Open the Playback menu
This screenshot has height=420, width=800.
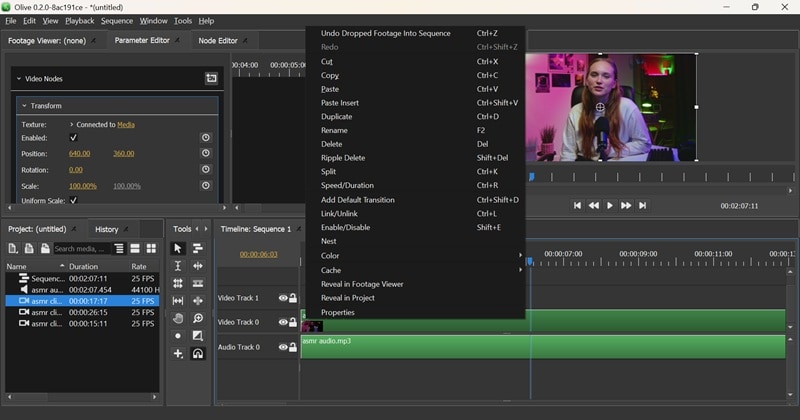pos(80,21)
